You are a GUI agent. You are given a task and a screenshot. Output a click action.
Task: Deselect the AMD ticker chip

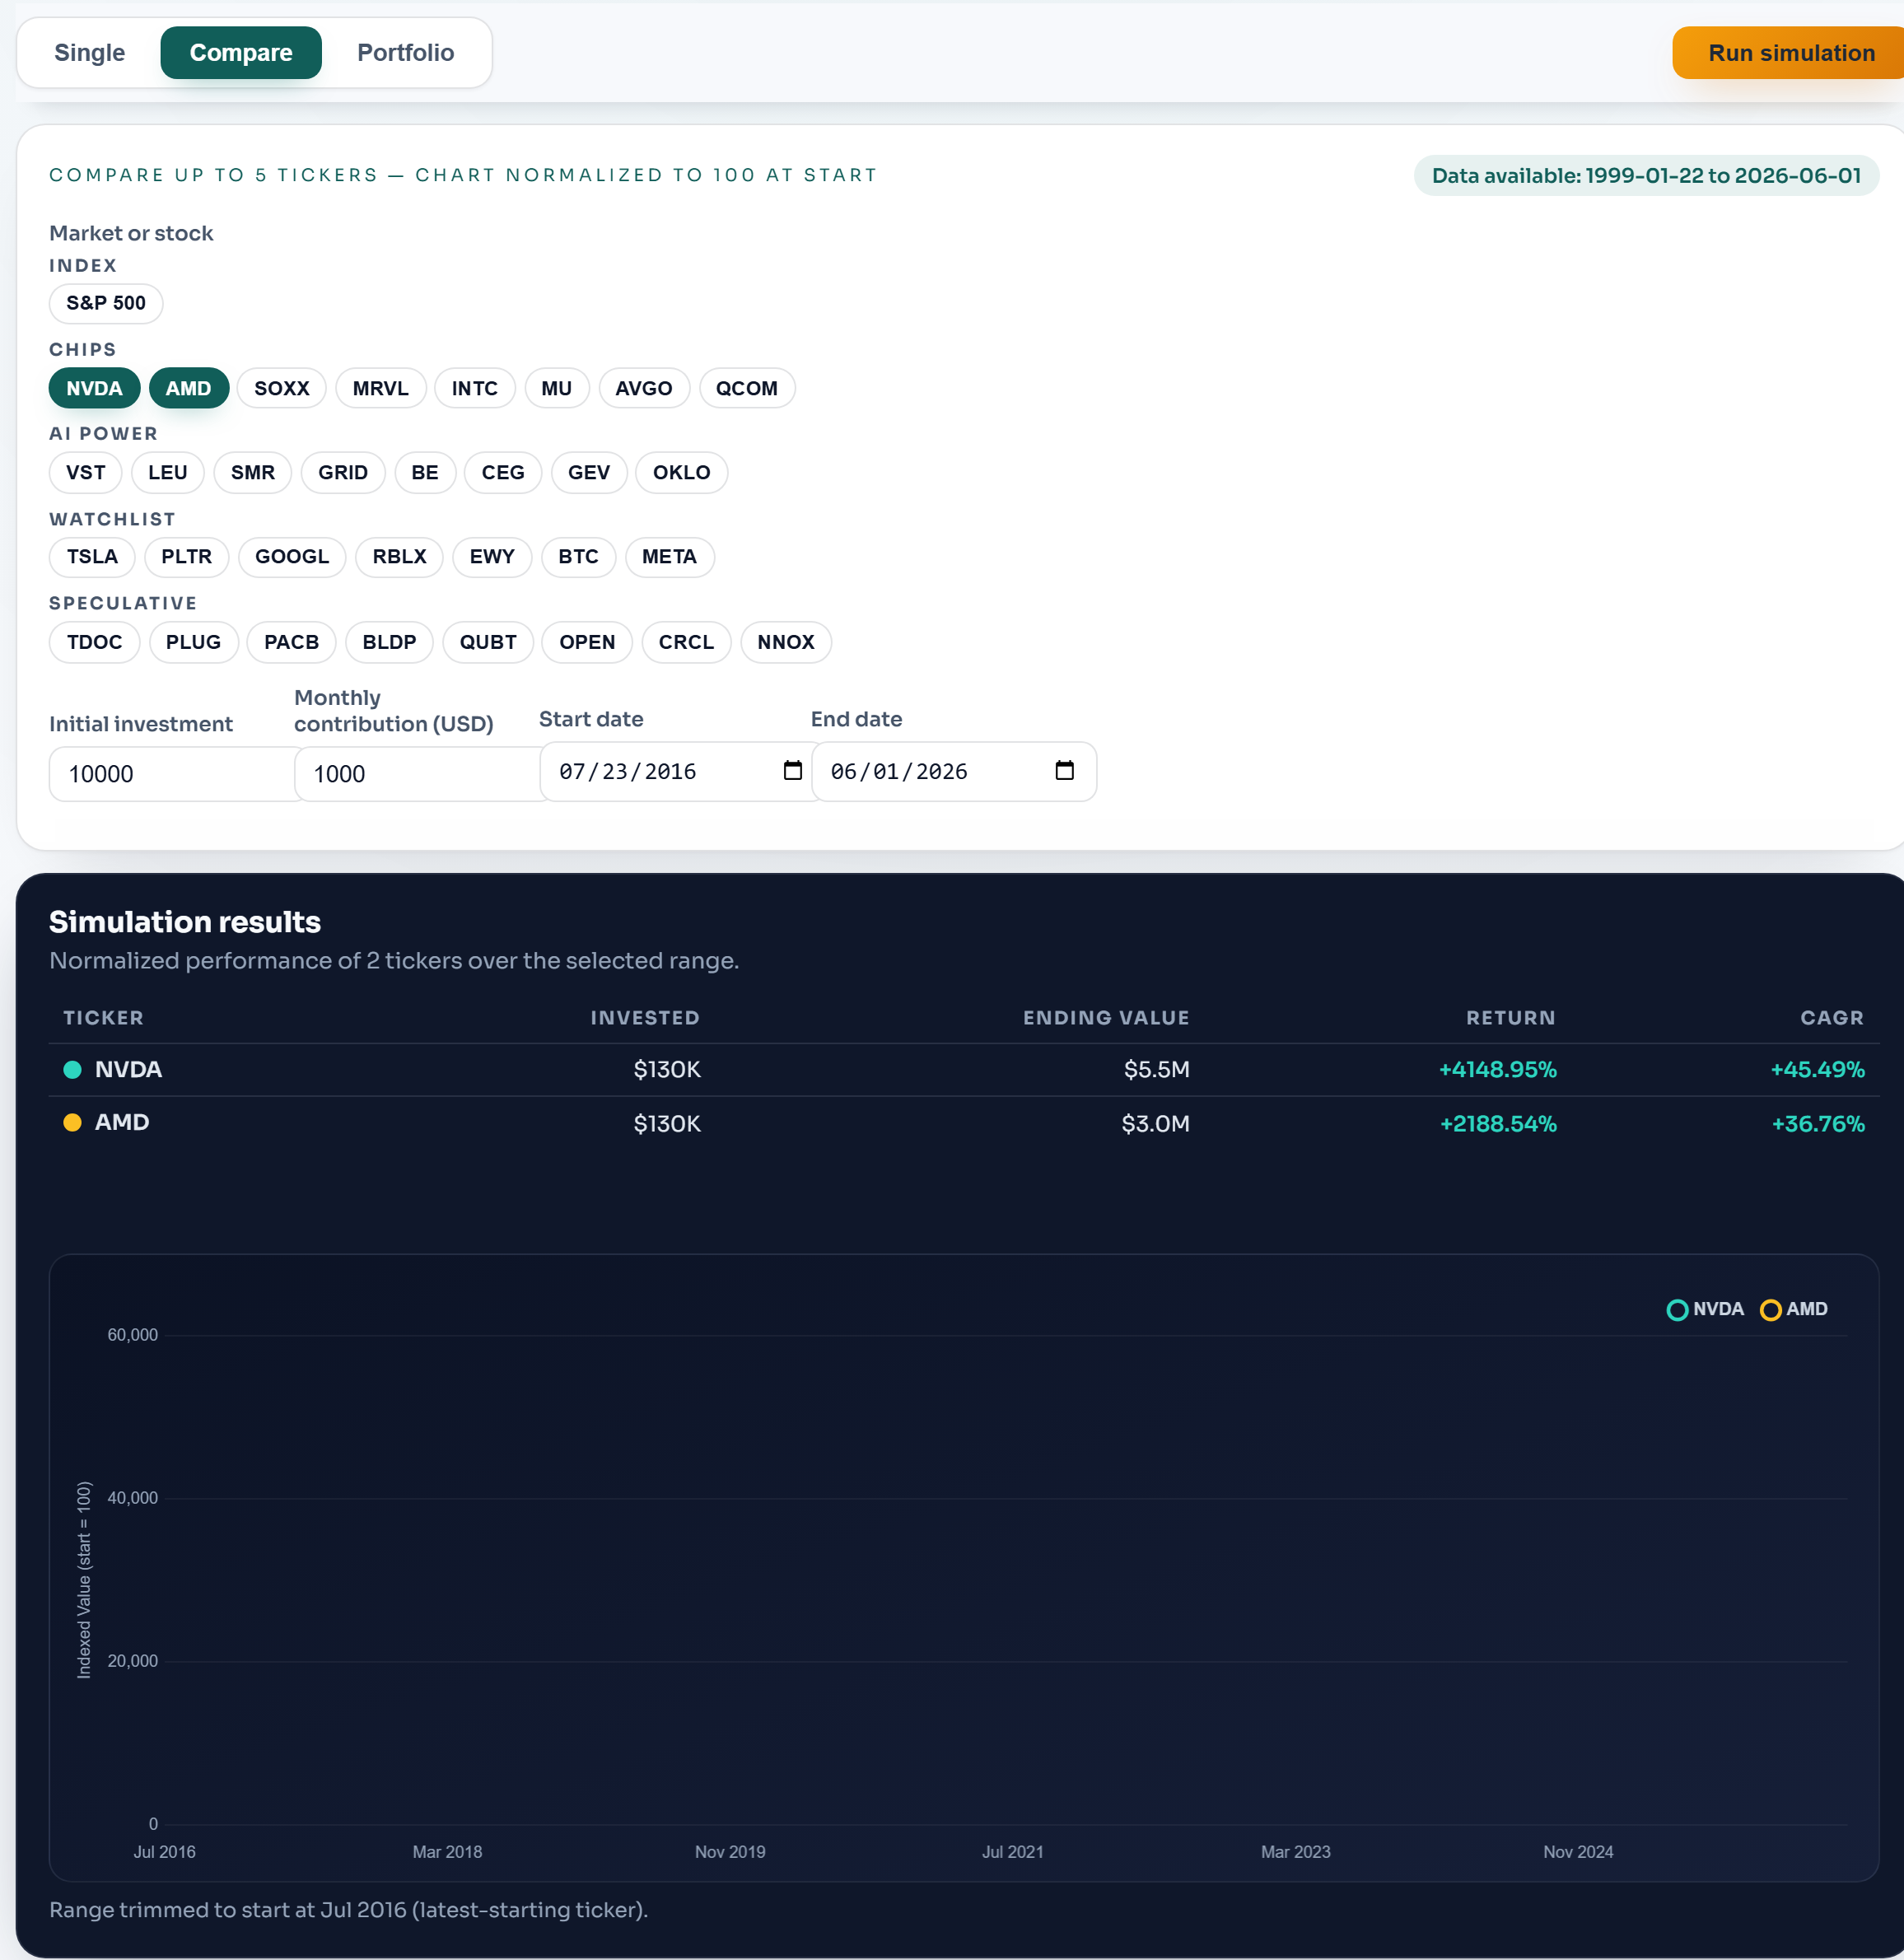click(x=189, y=388)
